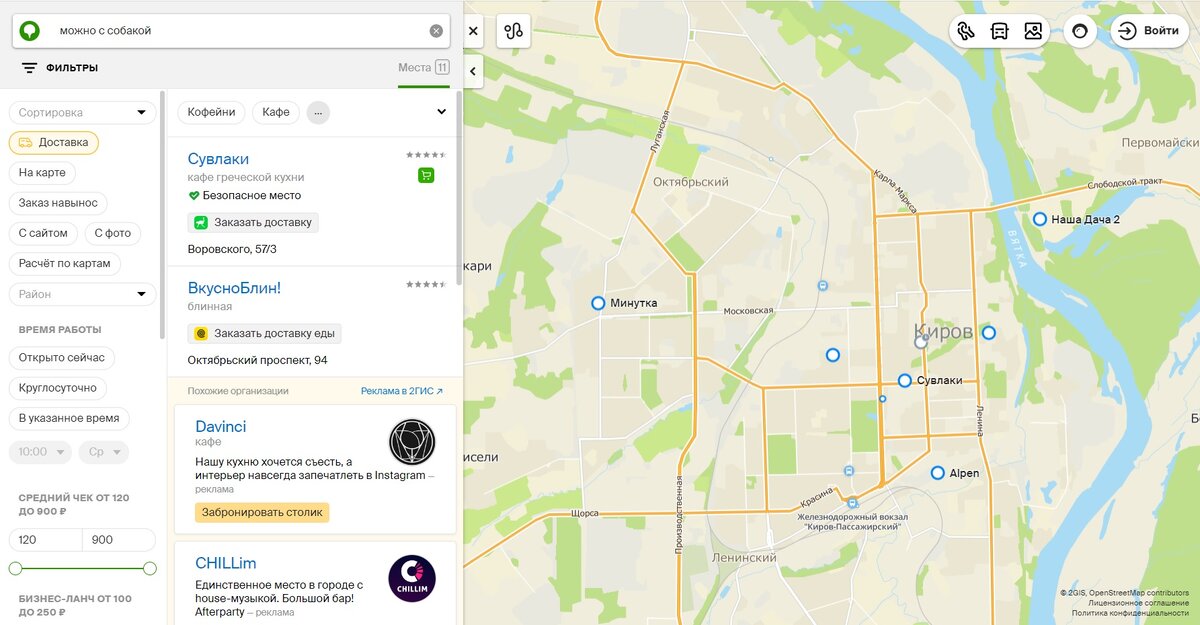Expand the category list chevron

coord(441,112)
